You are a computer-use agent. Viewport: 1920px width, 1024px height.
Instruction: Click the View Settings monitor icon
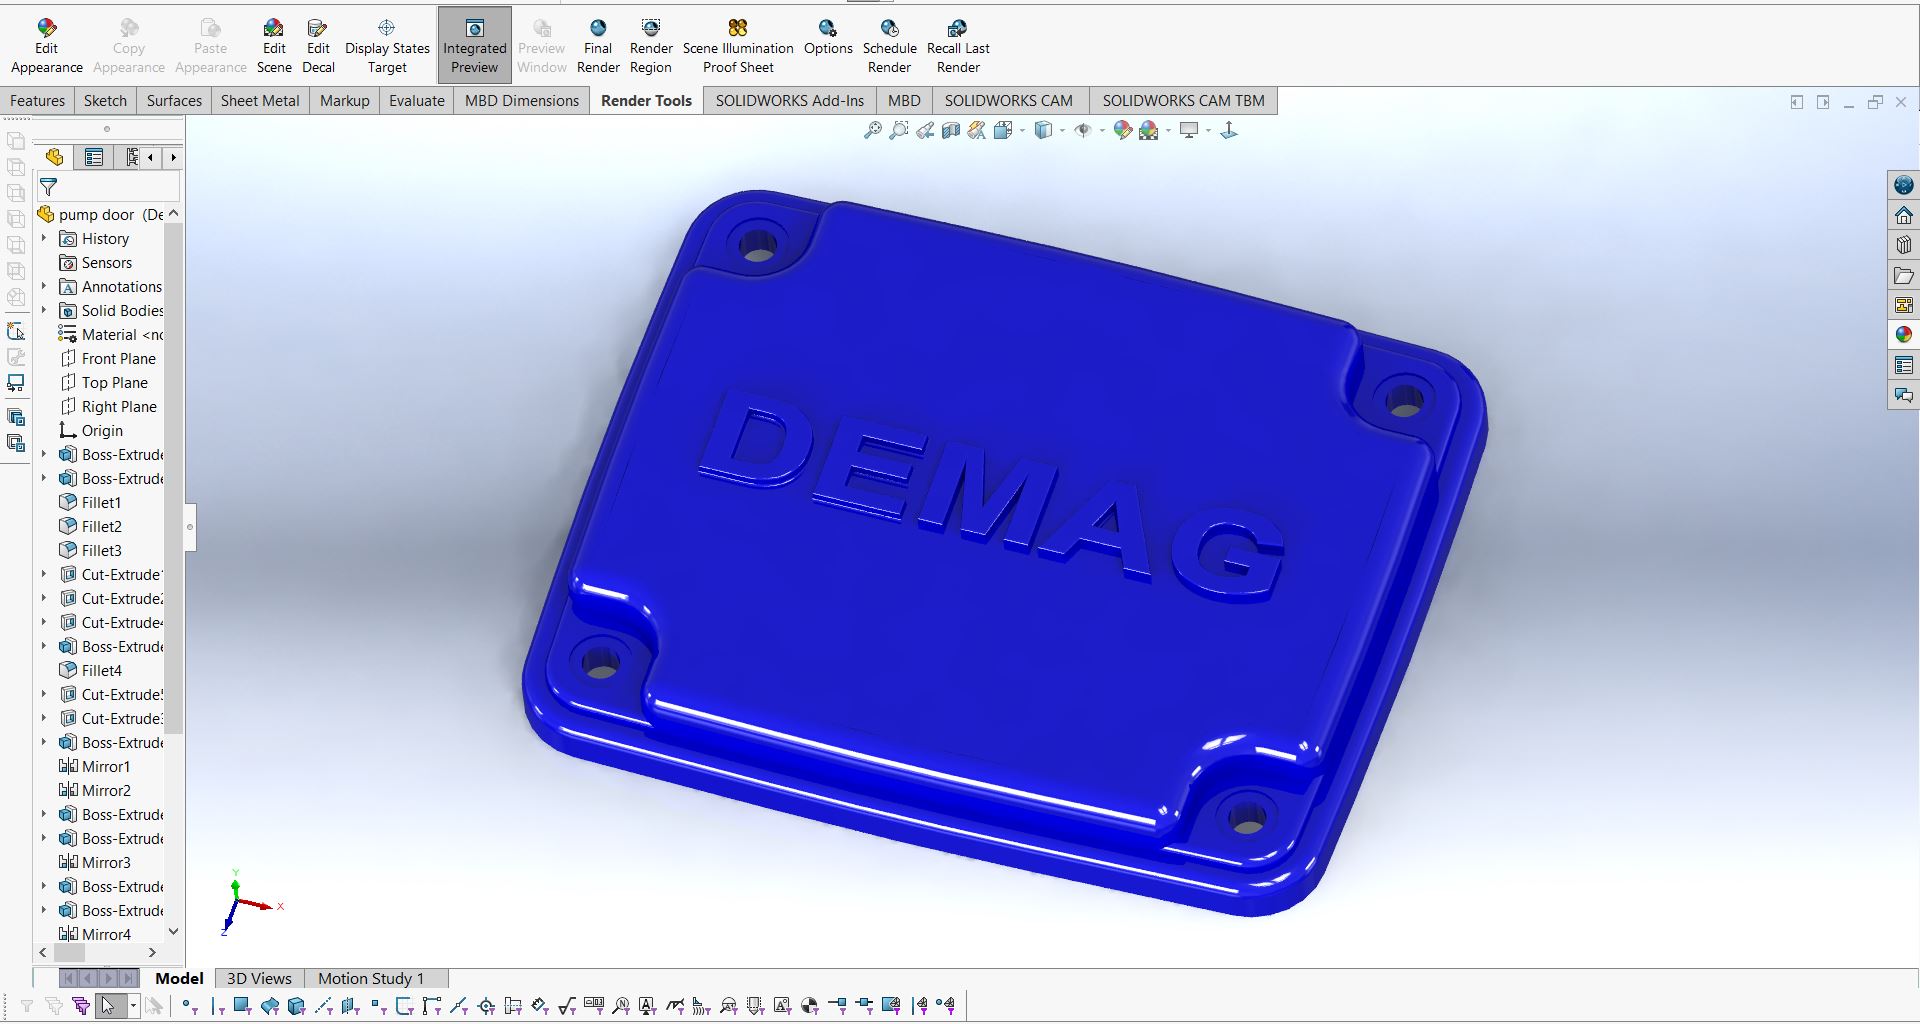tap(1189, 130)
